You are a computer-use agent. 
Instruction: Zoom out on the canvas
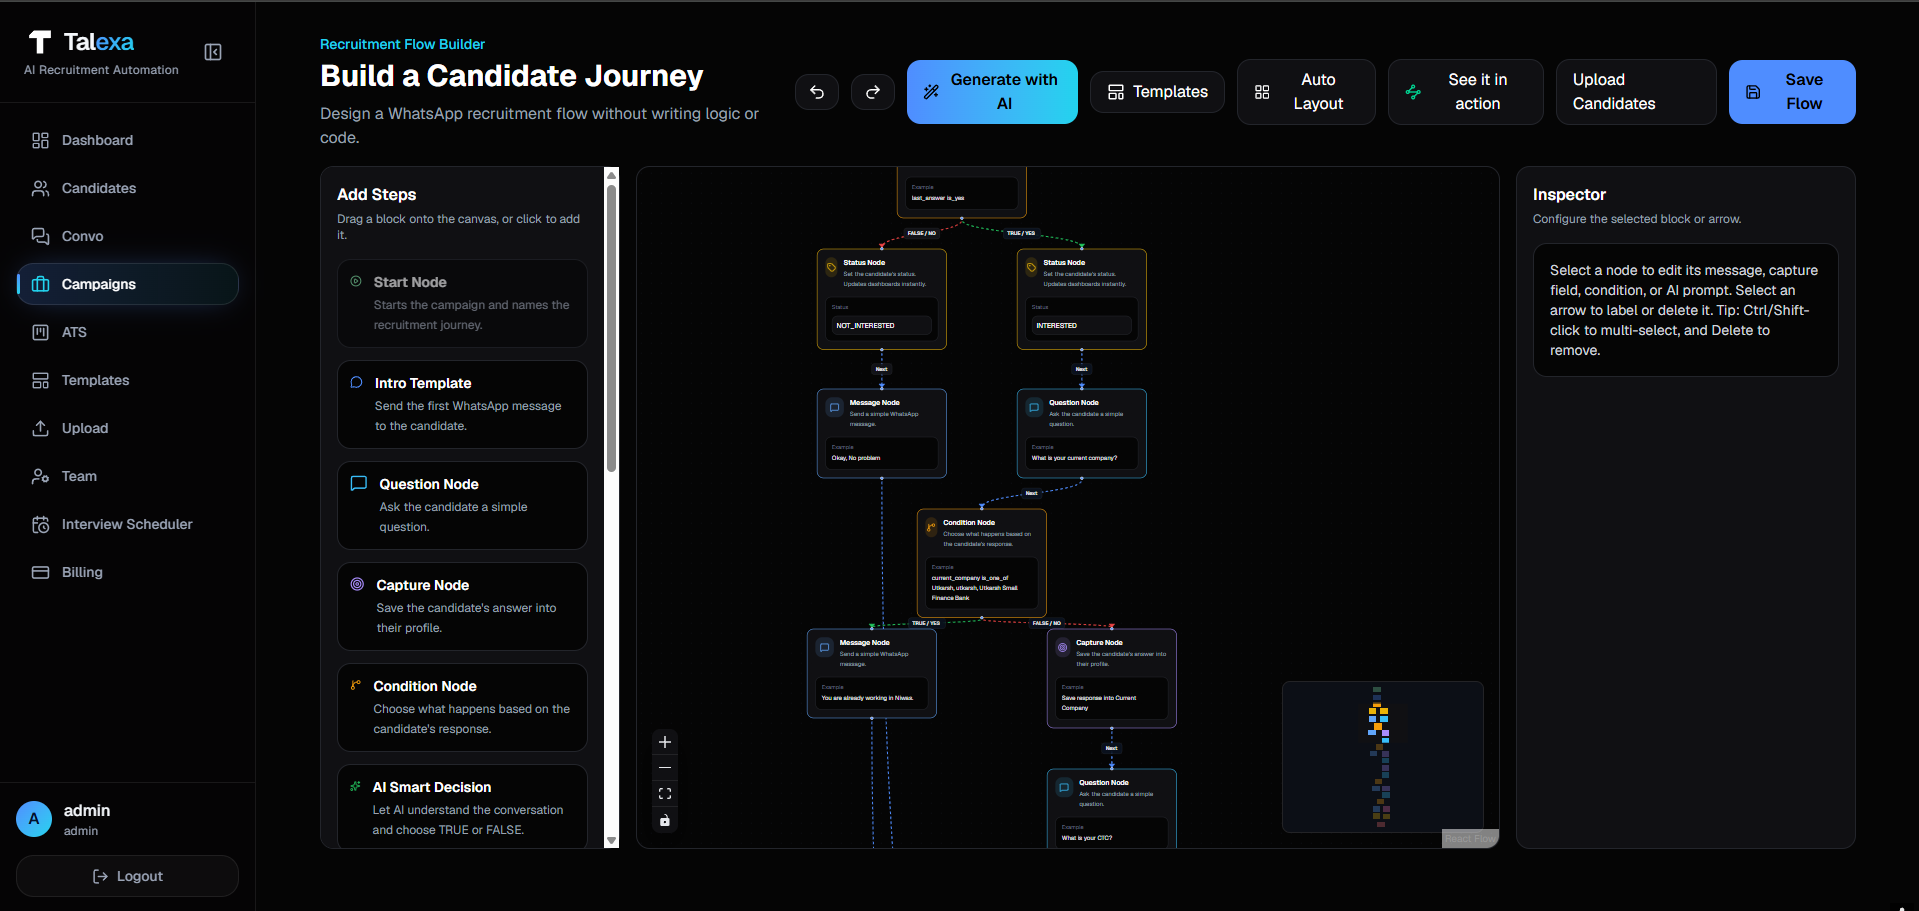(x=665, y=768)
